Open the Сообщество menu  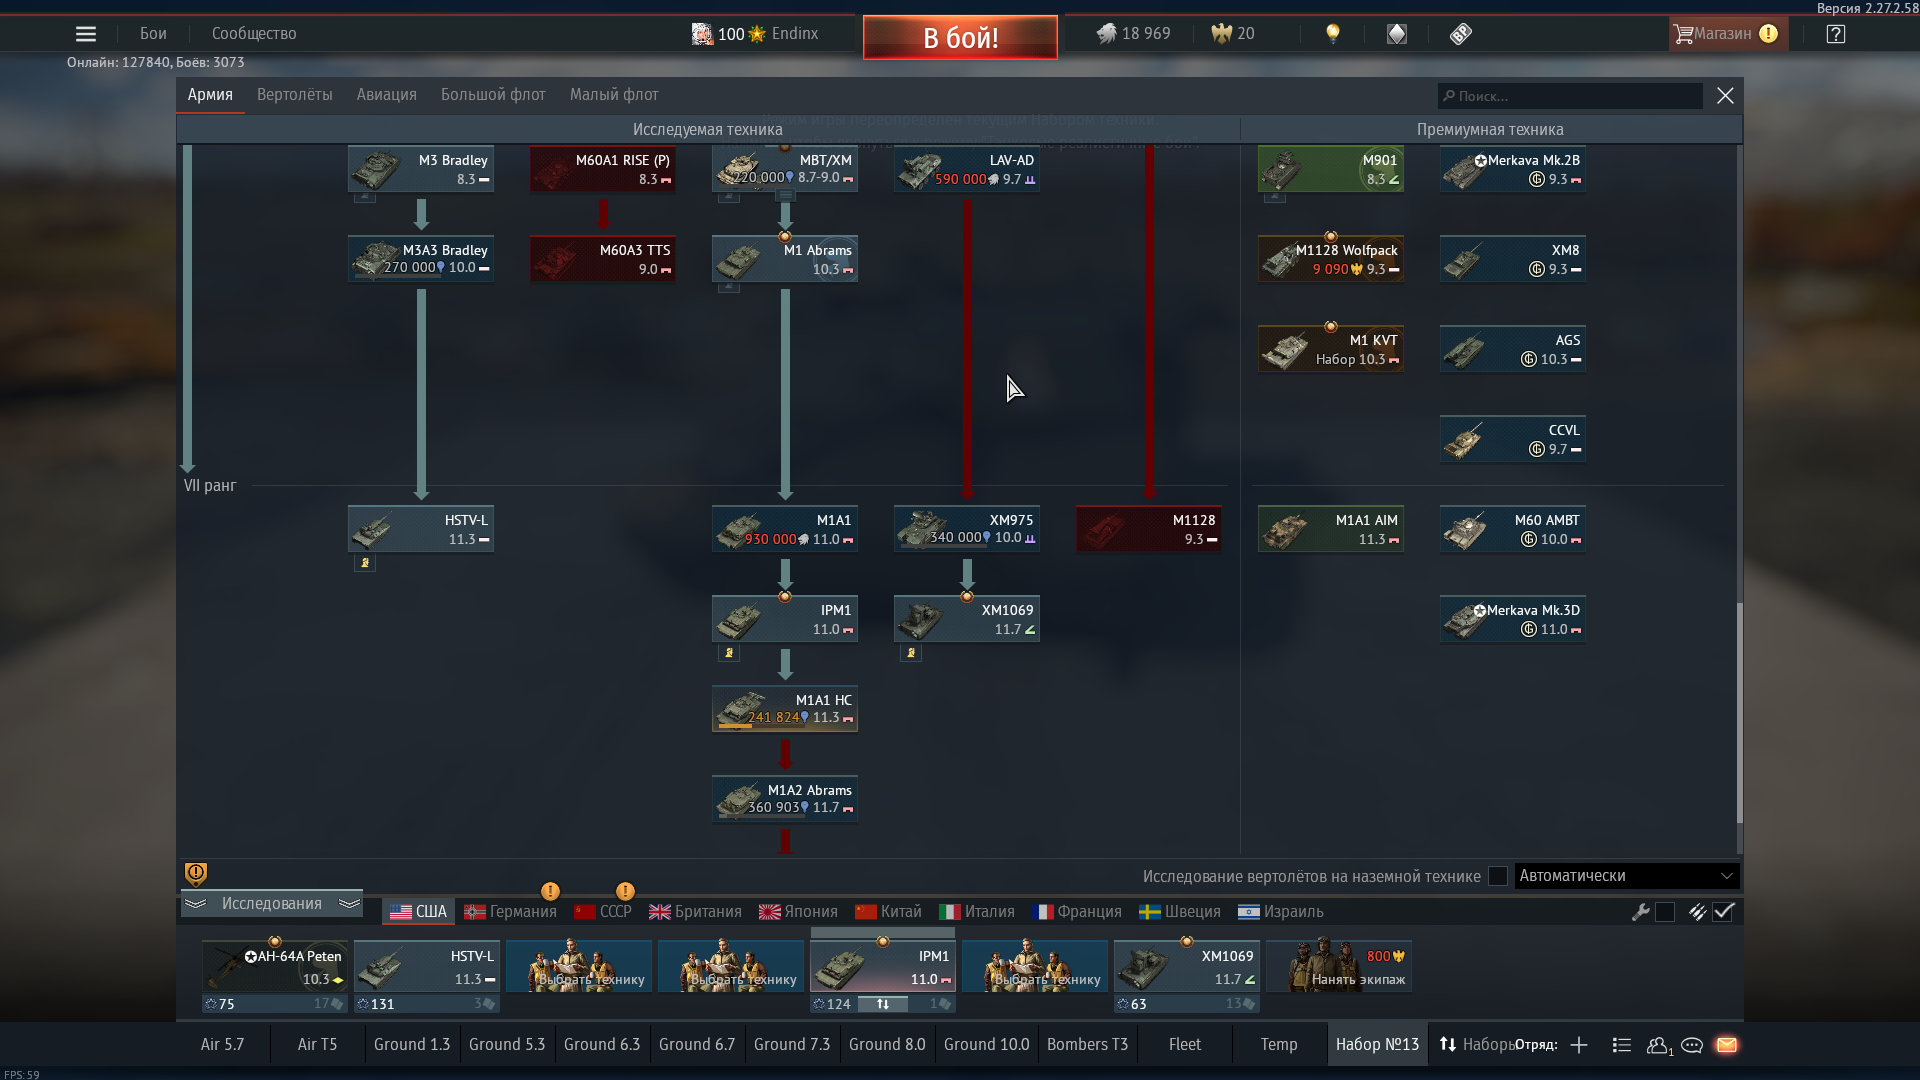coord(254,34)
